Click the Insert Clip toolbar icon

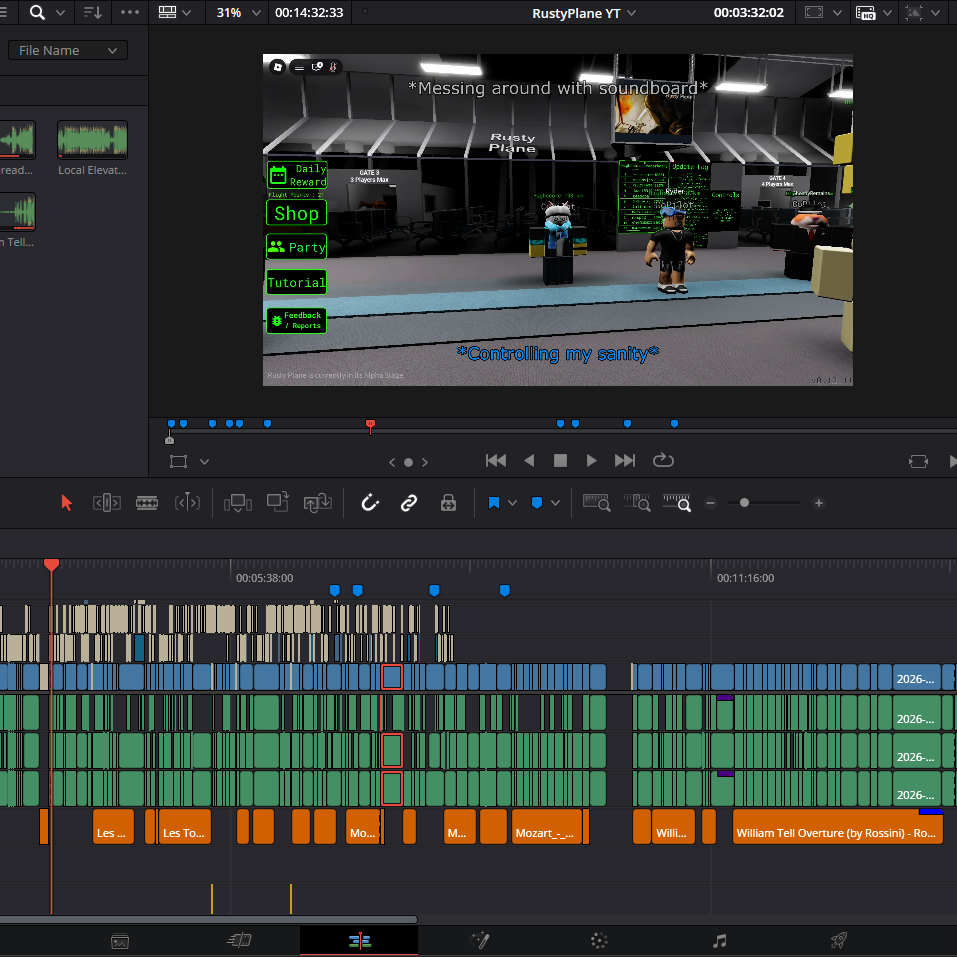(237, 503)
